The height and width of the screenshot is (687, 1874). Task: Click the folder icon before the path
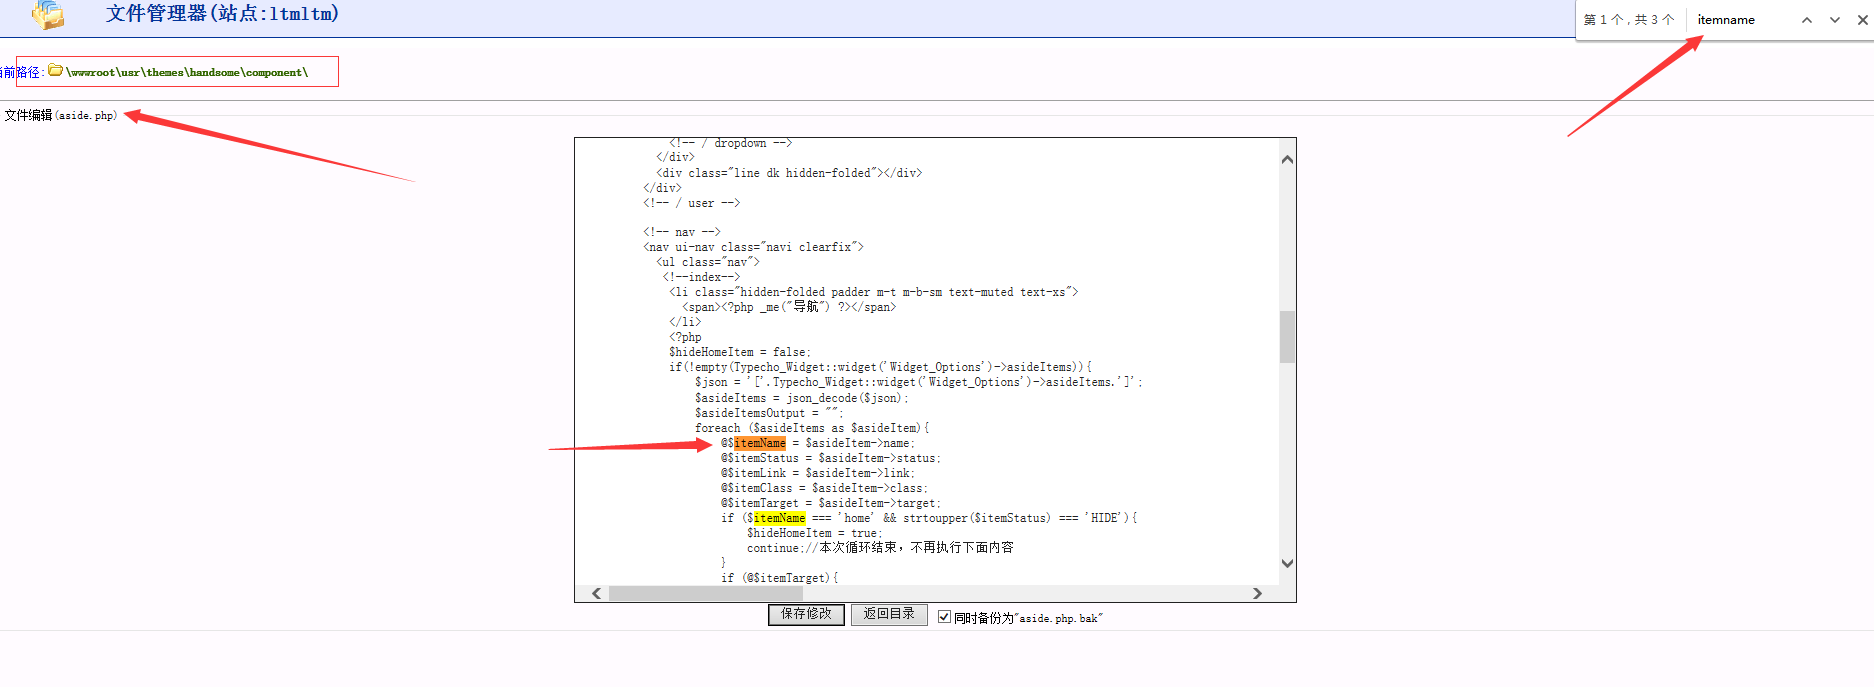[x=56, y=71]
